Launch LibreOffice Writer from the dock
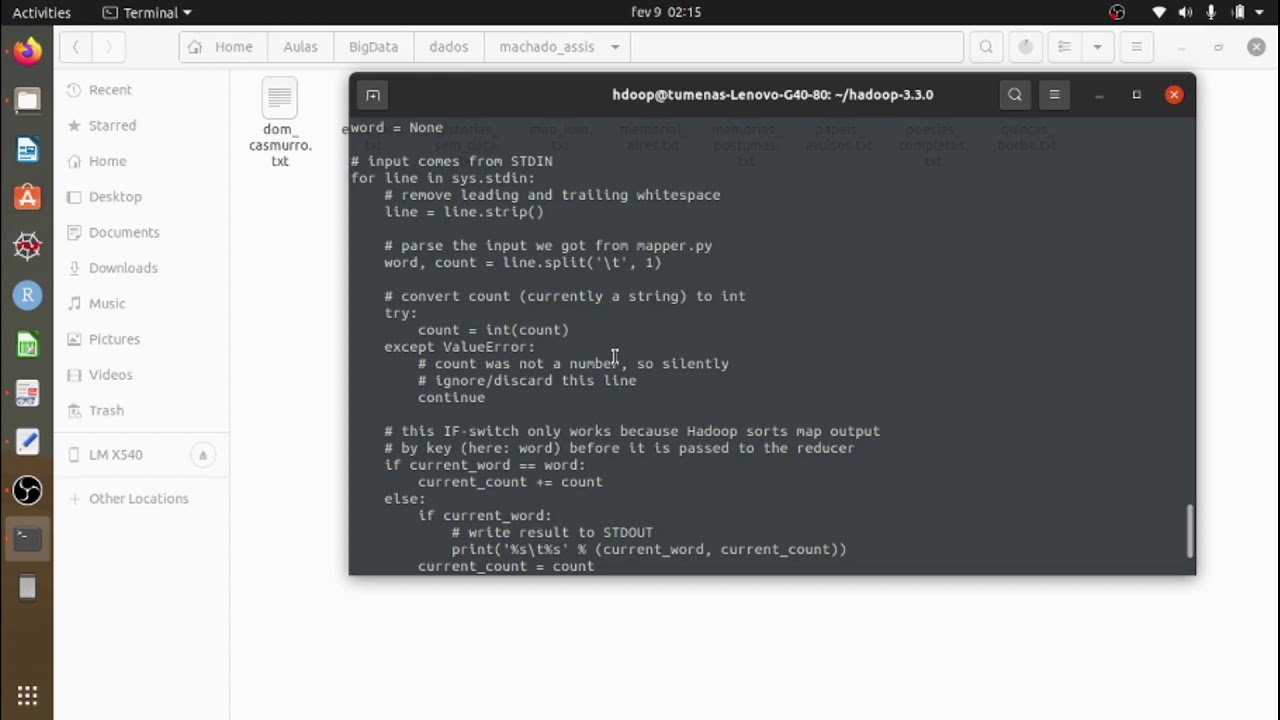 pyautogui.click(x=27, y=149)
